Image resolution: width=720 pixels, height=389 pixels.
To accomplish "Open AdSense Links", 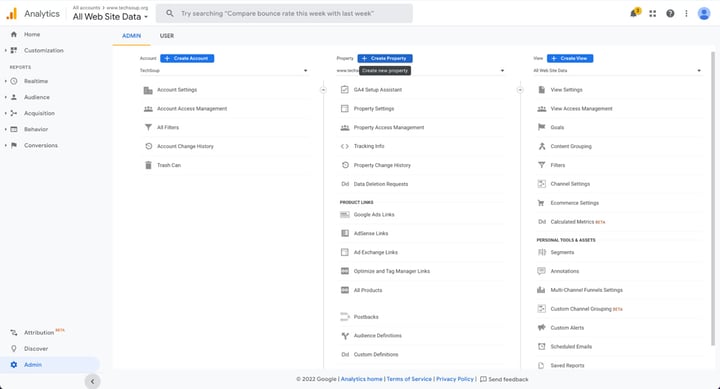I will click(371, 233).
